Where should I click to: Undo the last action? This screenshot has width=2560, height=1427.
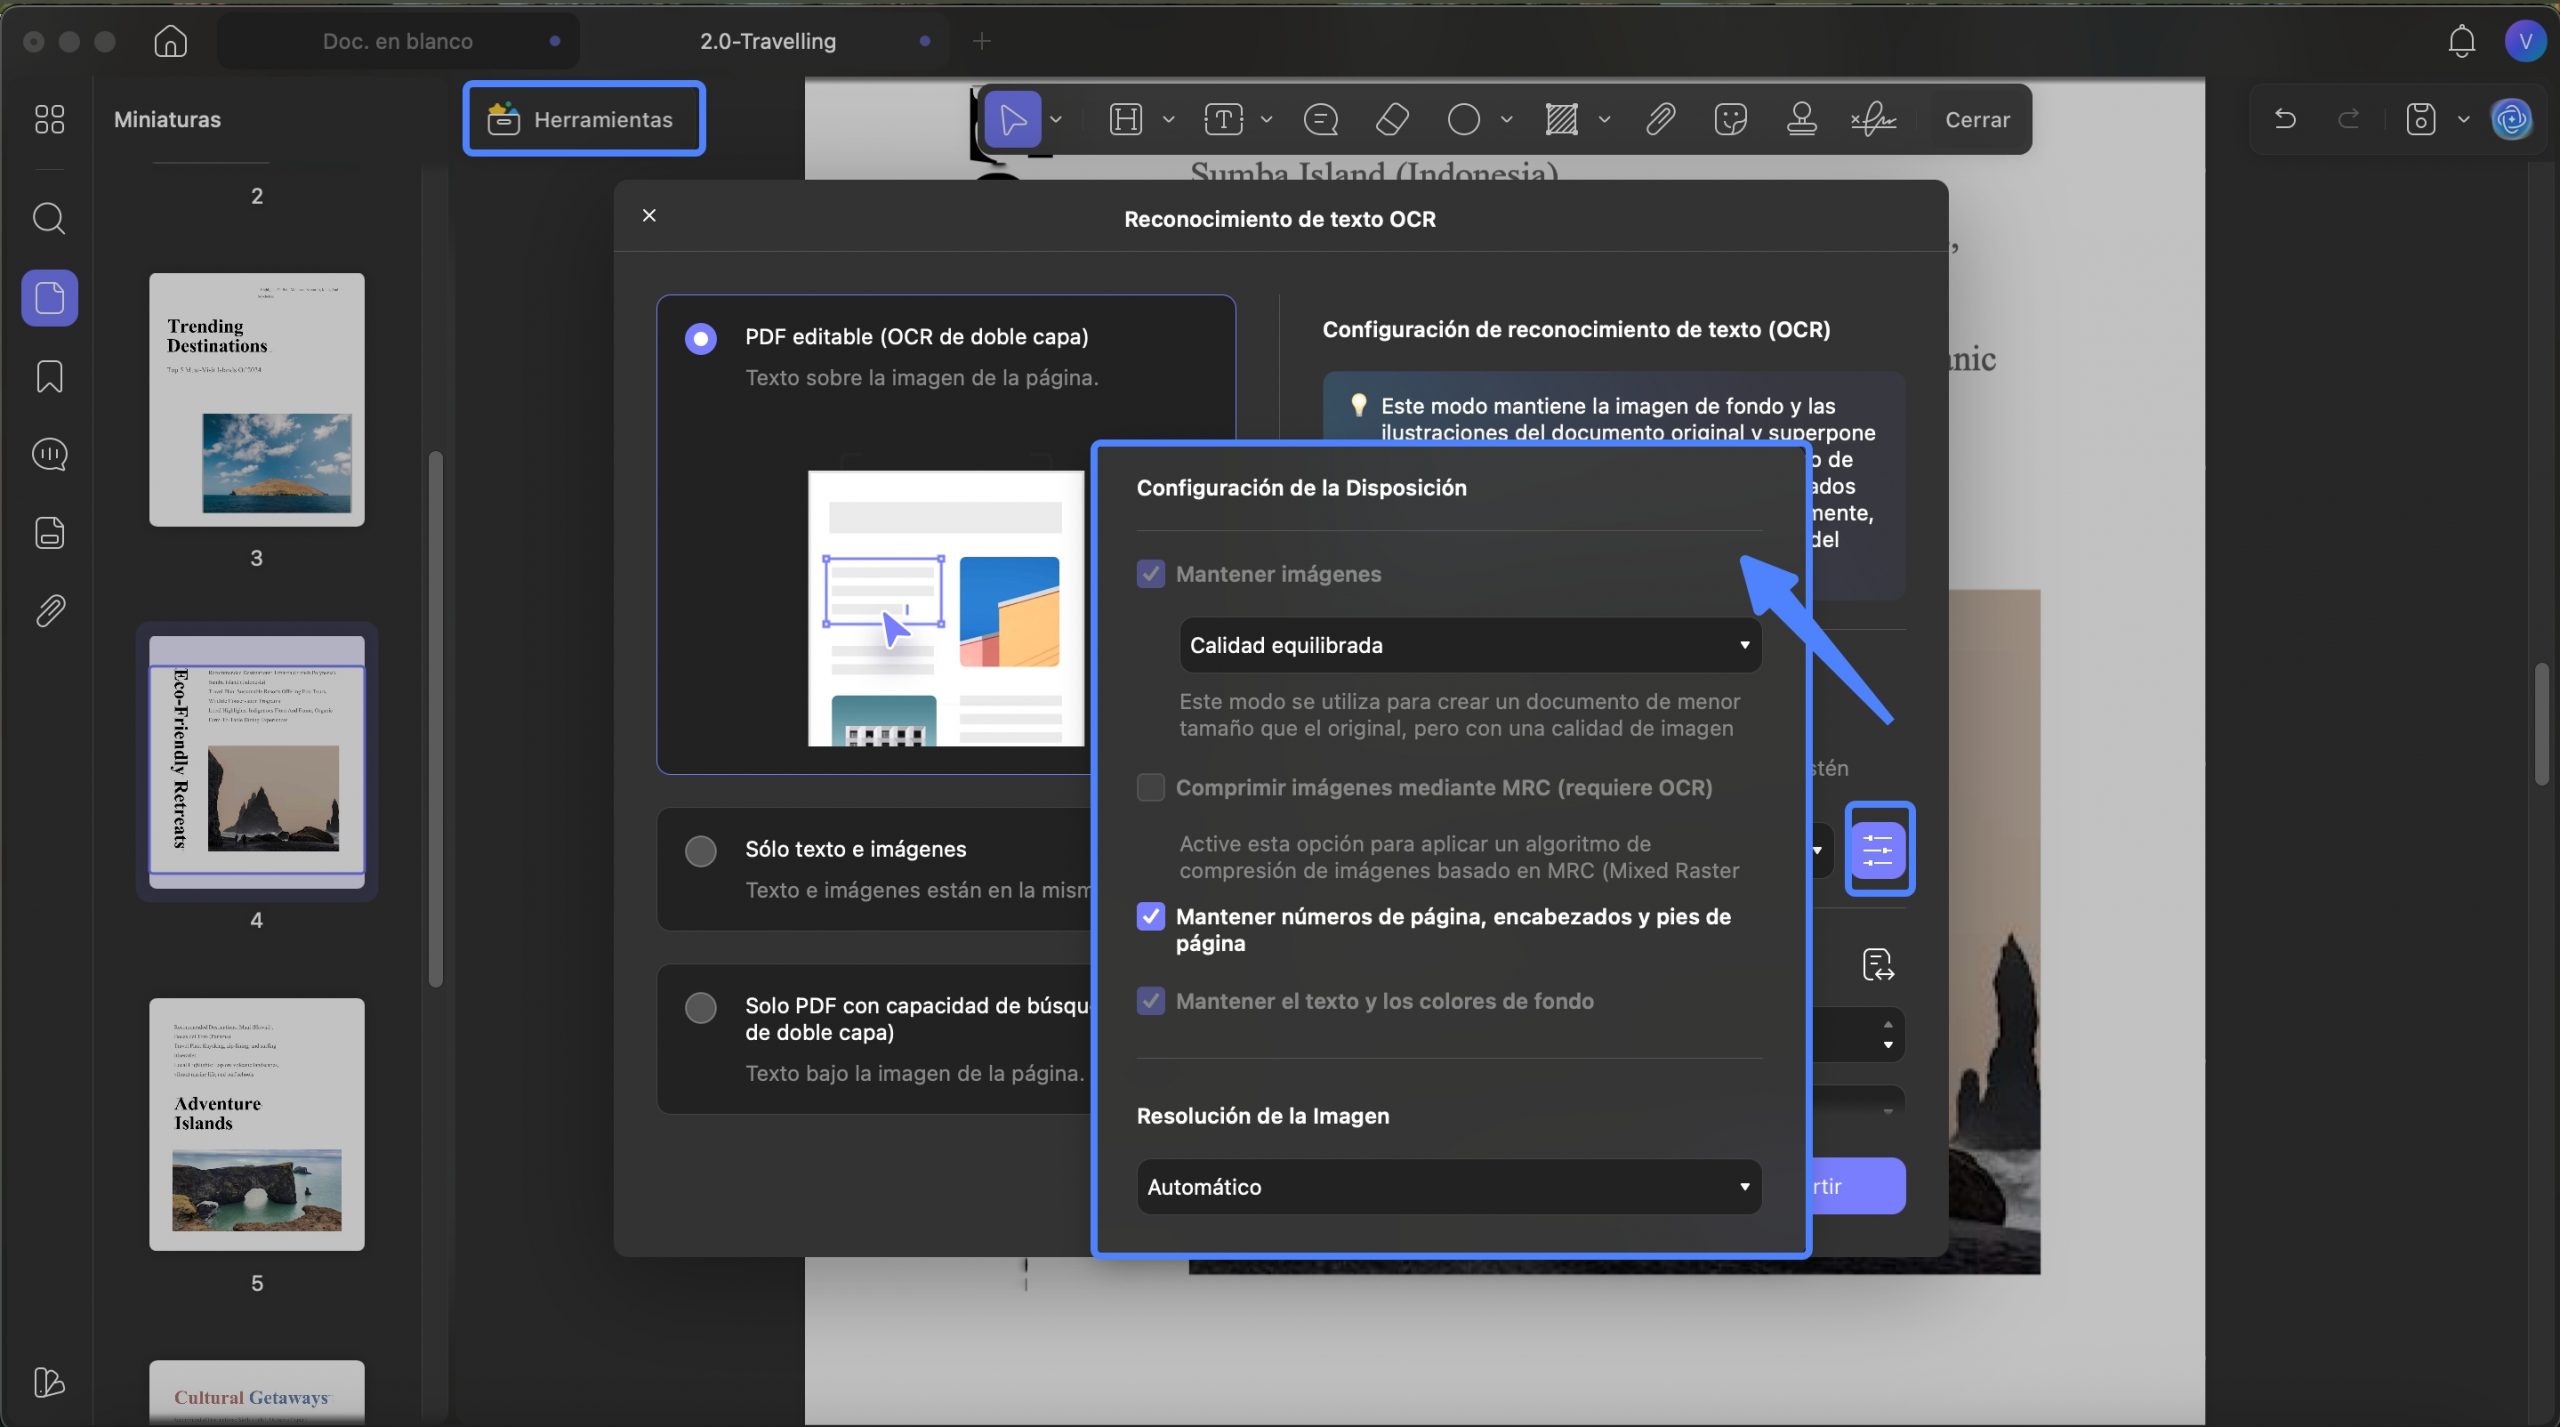pyautogui.click(x=2284, y=119)
